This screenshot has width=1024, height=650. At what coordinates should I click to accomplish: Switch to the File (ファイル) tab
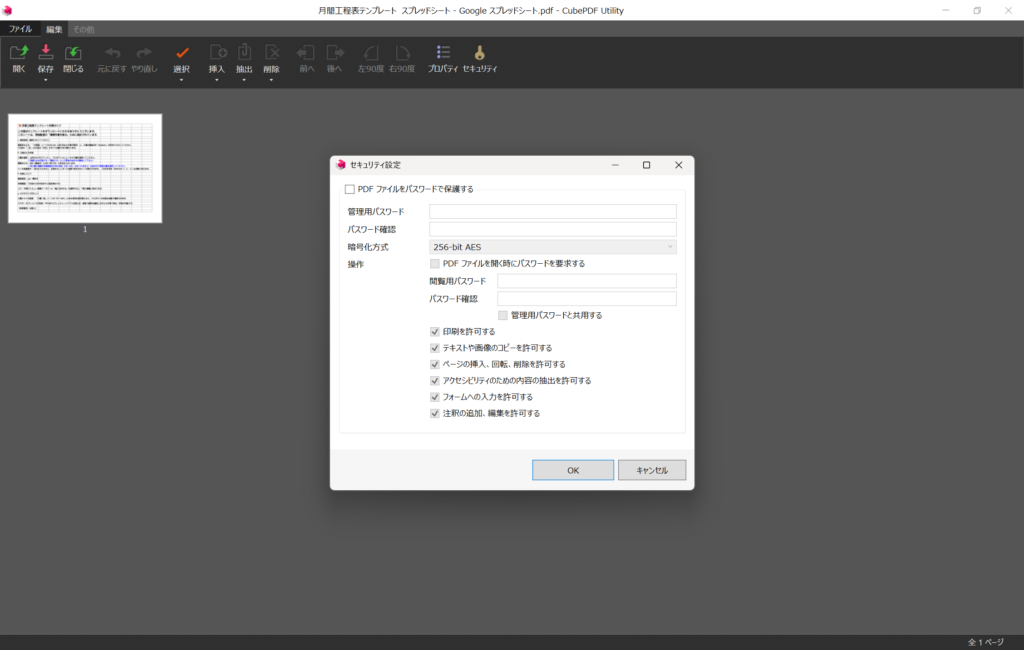point(20,29)
